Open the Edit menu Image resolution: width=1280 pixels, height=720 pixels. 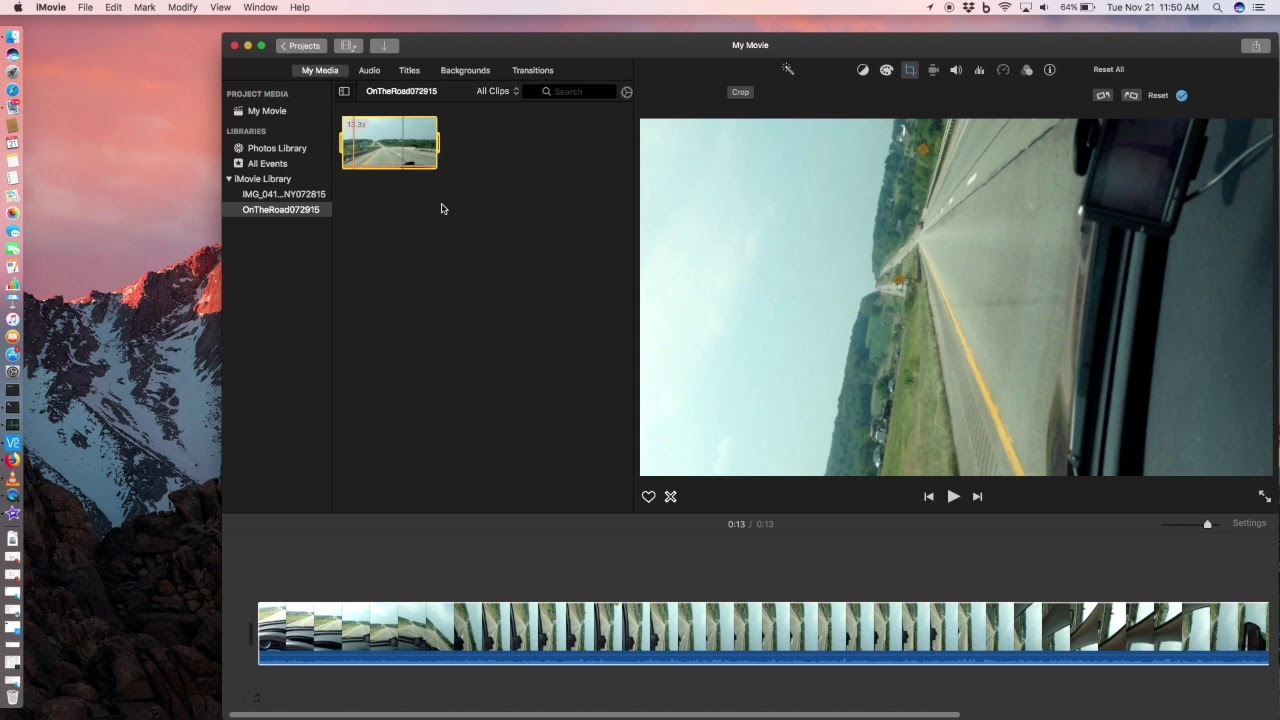click(114, 7)
